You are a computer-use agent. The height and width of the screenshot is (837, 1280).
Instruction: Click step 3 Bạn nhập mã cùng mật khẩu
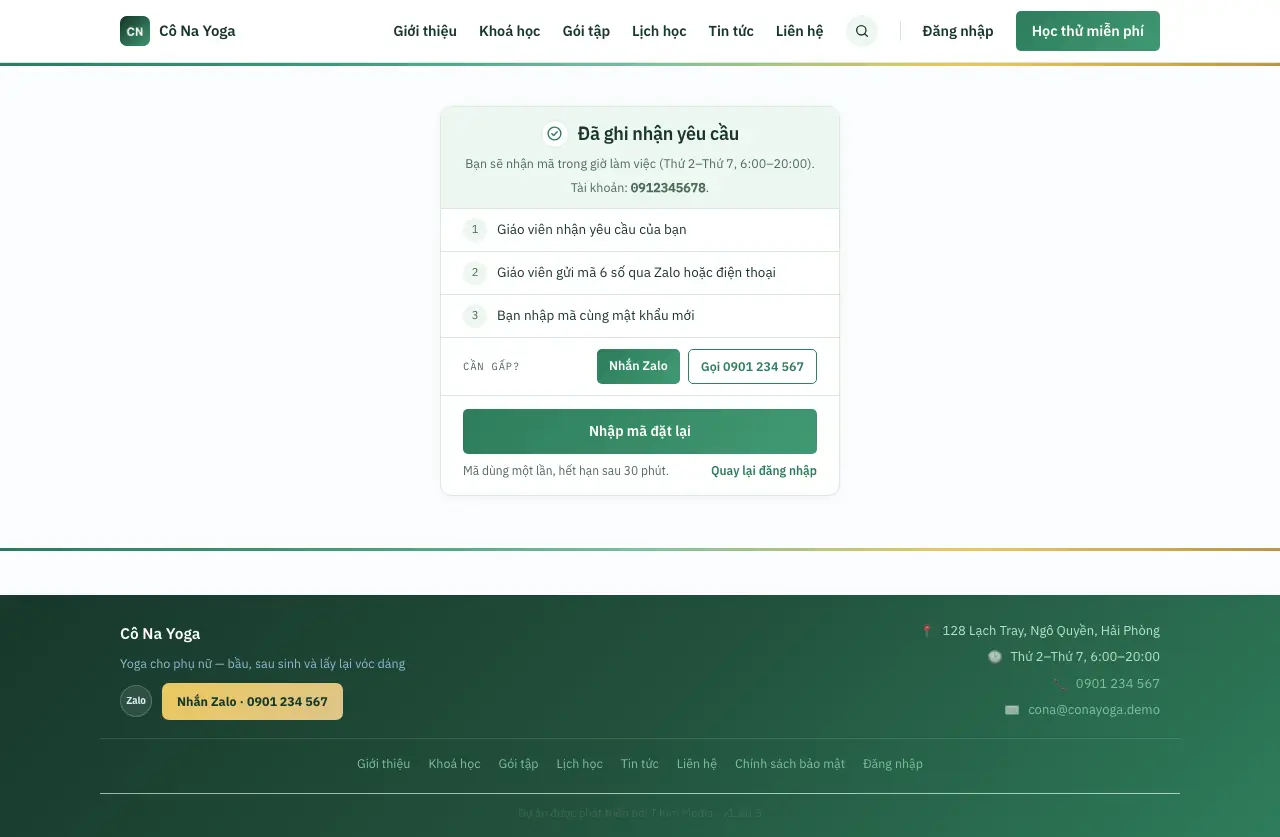click(640, 316)
